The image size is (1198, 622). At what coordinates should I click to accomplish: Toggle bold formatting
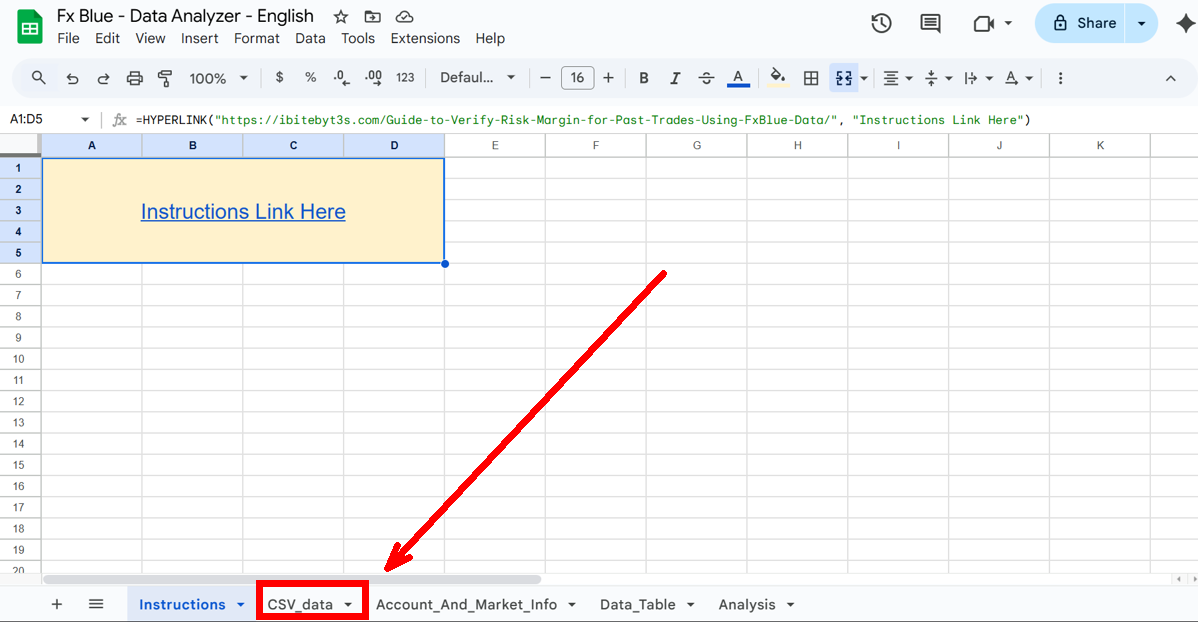pos(644,78)
